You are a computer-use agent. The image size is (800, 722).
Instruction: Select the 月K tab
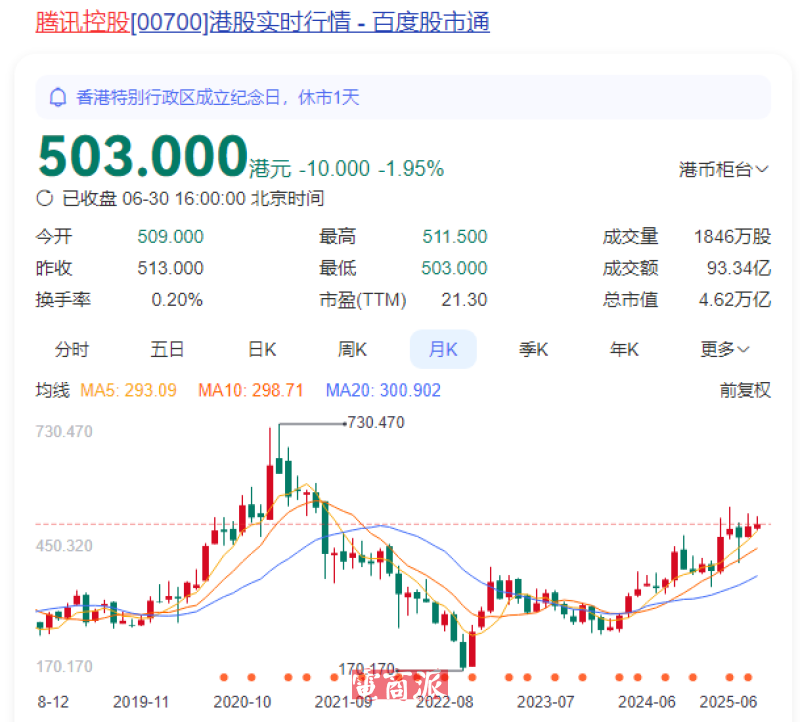pyautogui.click(x=443, y=350)
